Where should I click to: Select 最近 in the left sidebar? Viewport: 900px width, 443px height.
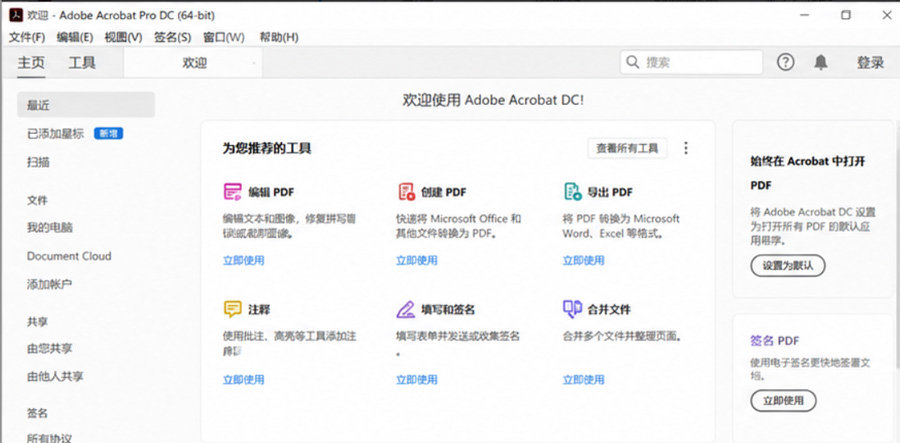86,104
